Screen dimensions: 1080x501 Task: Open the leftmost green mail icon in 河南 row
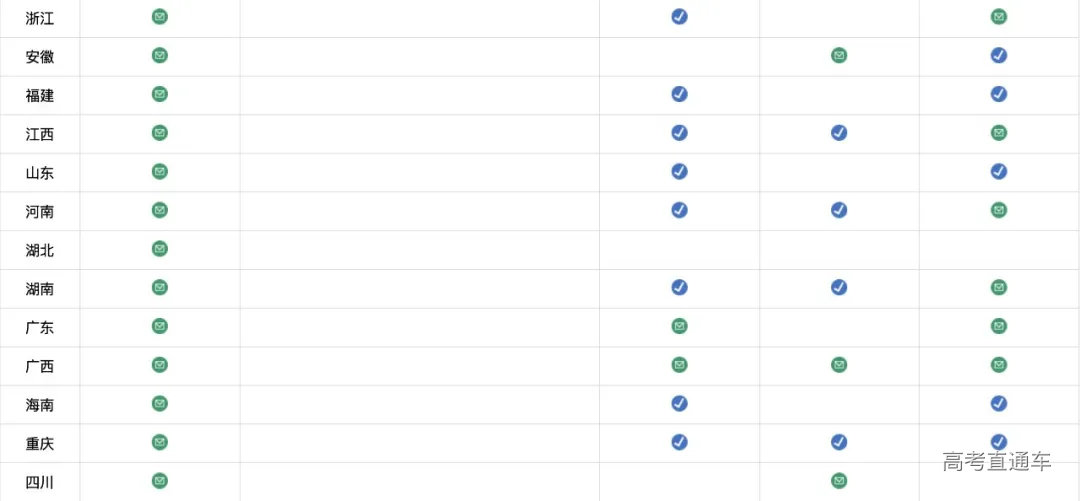(x=160, y=210)
